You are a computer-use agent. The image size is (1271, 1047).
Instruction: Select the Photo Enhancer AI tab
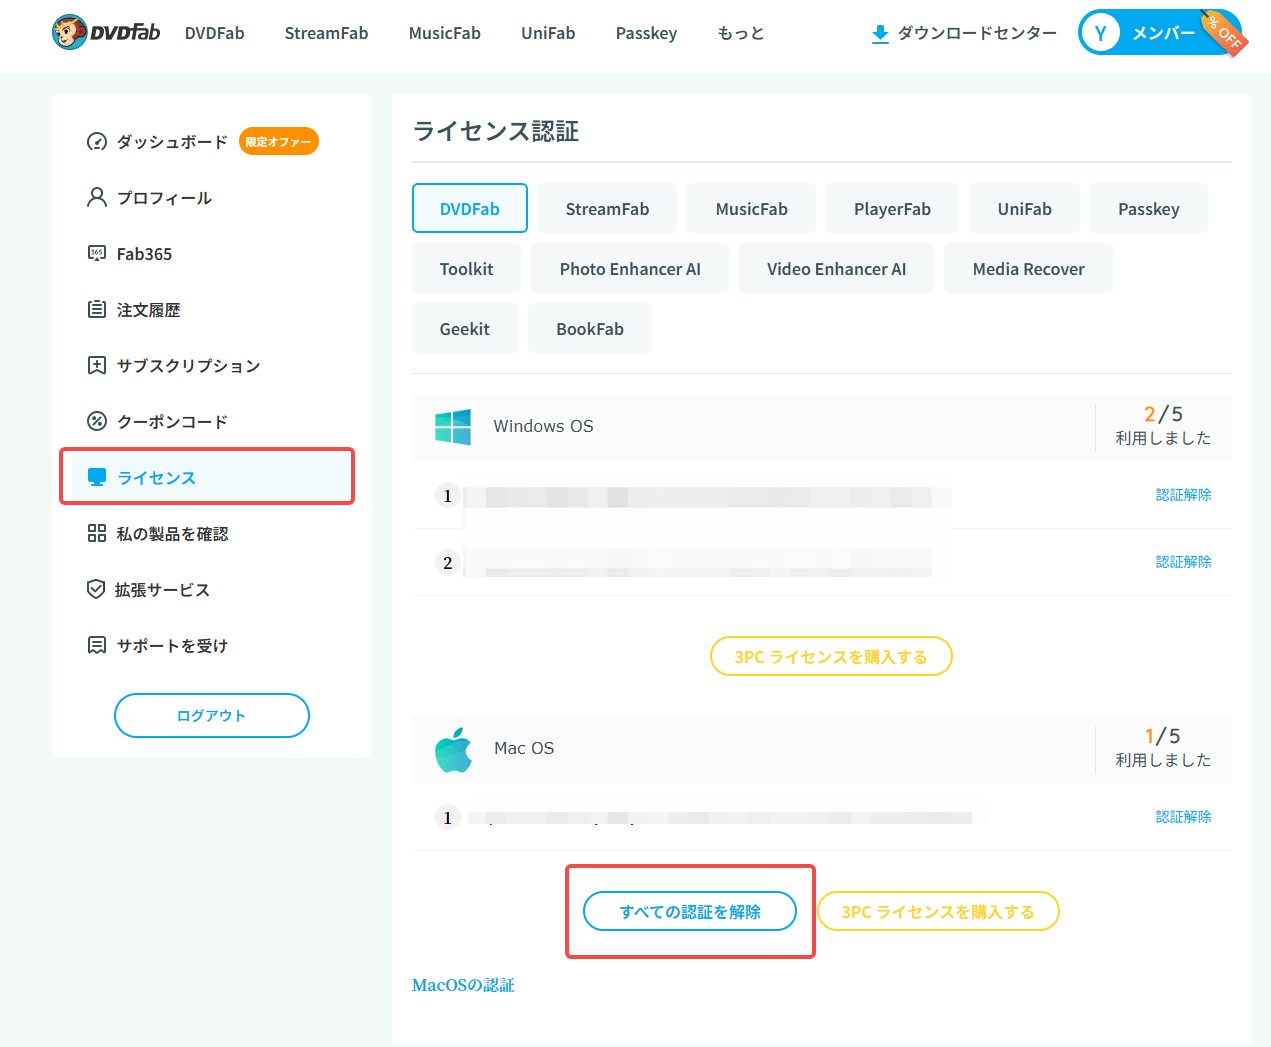pyautogui.click(x=630, y=268)
